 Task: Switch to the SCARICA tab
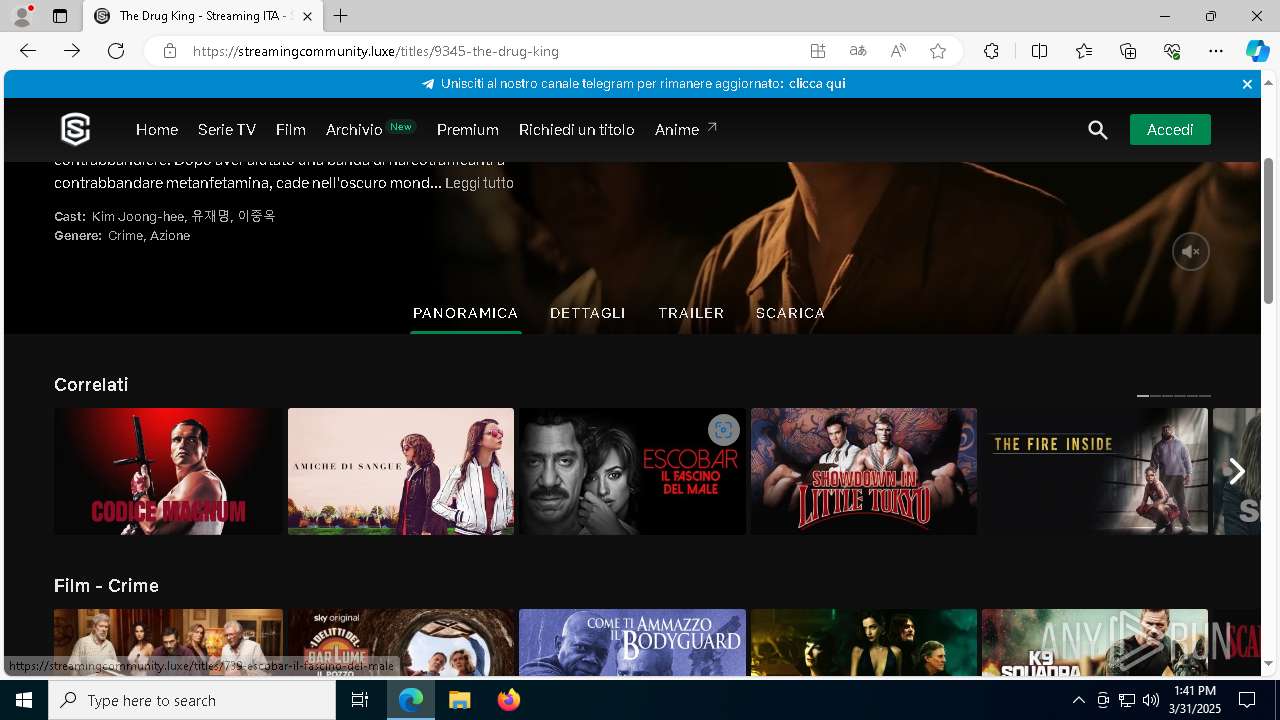click(x=790, y=313)
